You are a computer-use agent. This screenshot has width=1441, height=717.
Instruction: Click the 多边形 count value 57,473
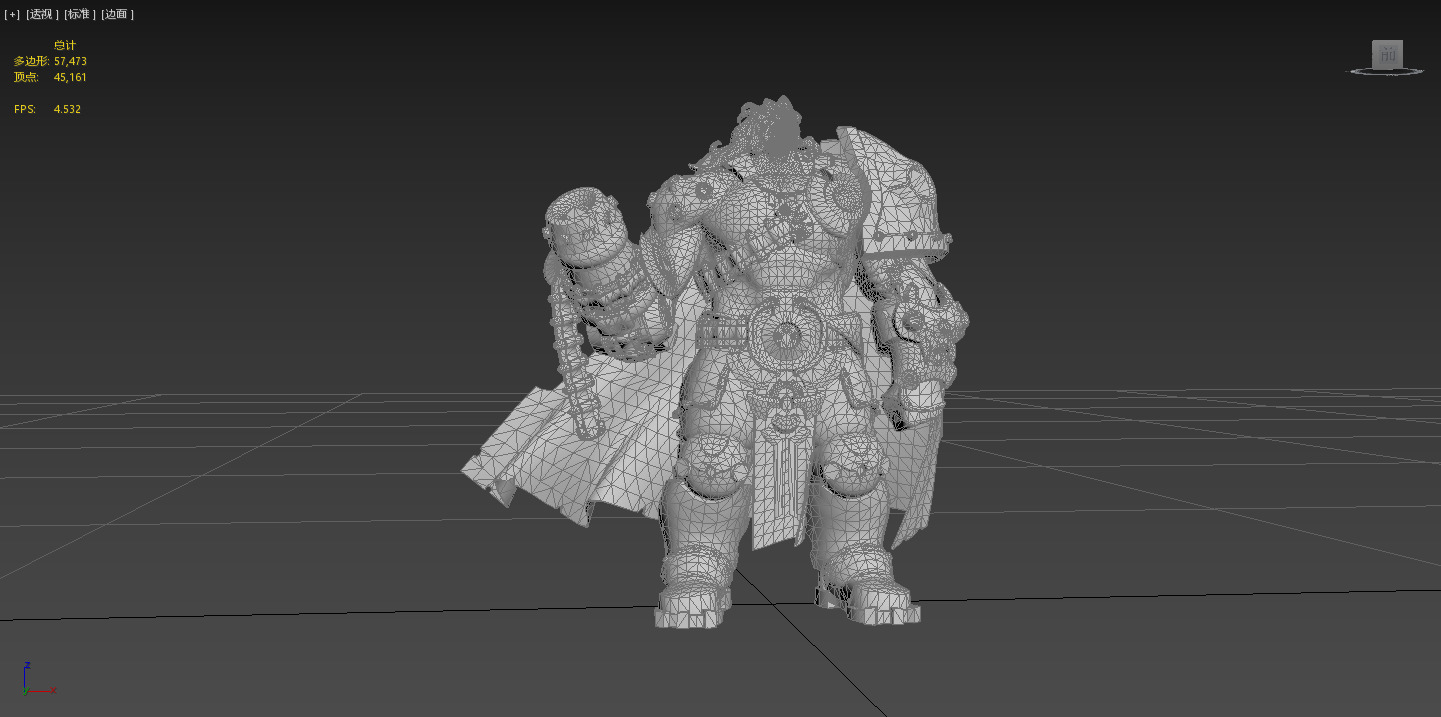click(70, 61)
